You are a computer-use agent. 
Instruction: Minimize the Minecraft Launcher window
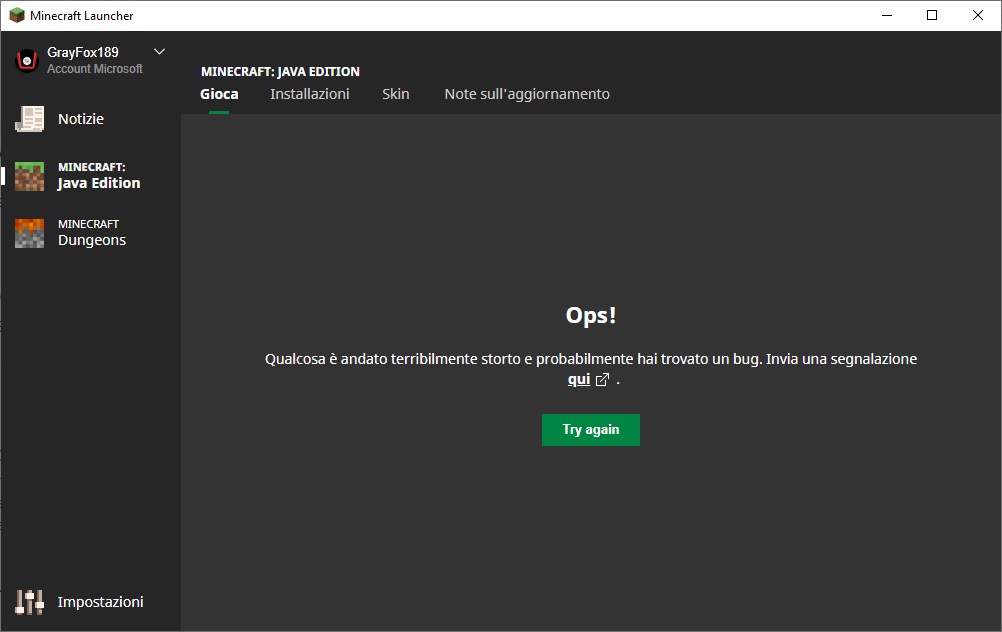pos(886,15)
